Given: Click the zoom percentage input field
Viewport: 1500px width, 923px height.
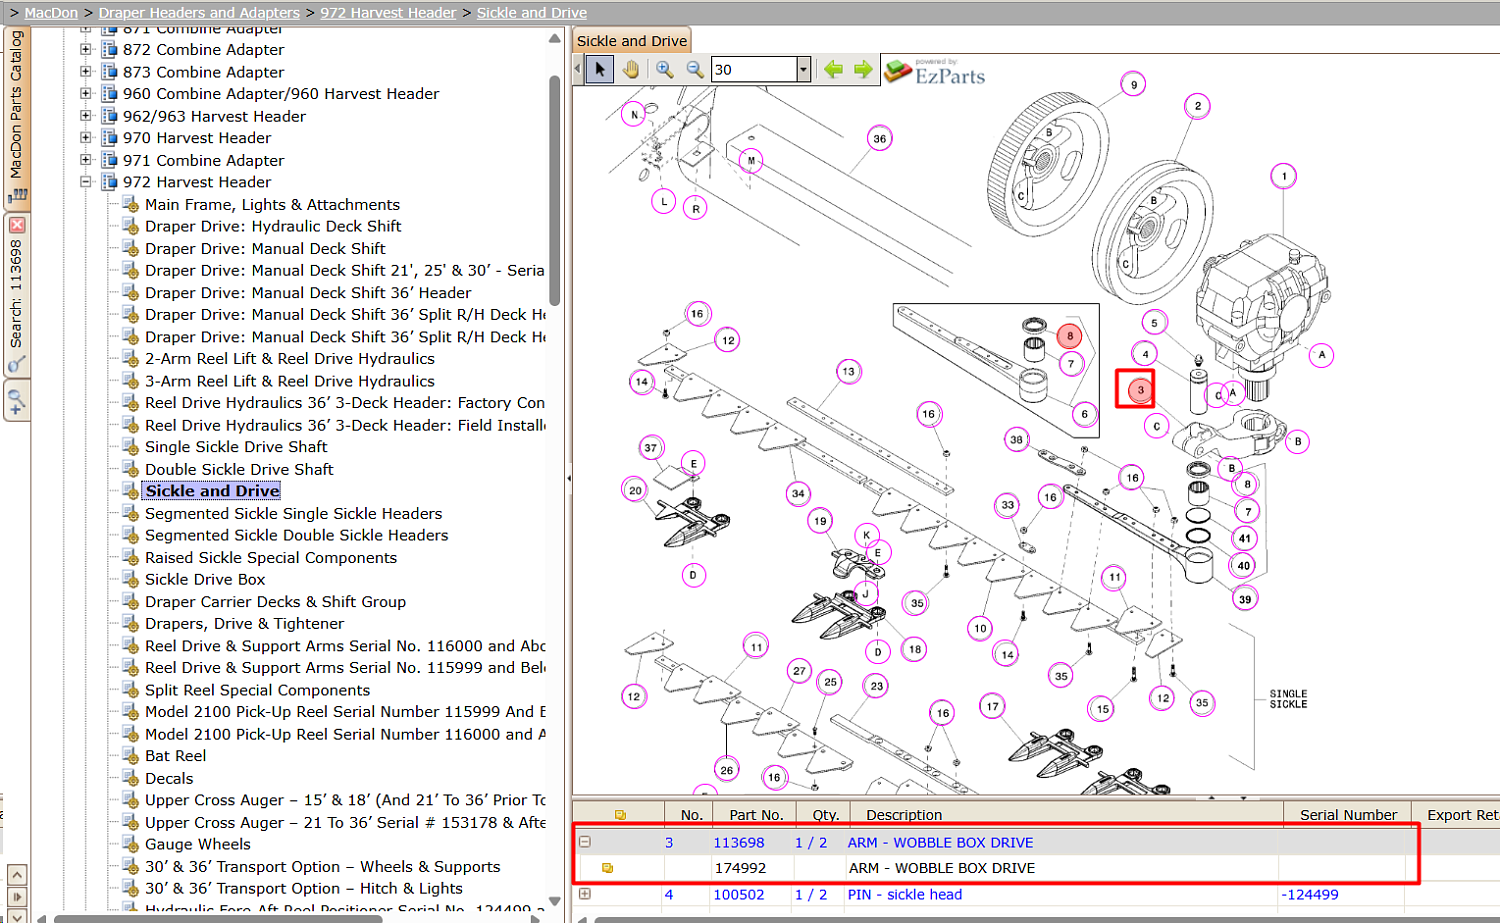Looking at the screenshot, I should point(754,69).
